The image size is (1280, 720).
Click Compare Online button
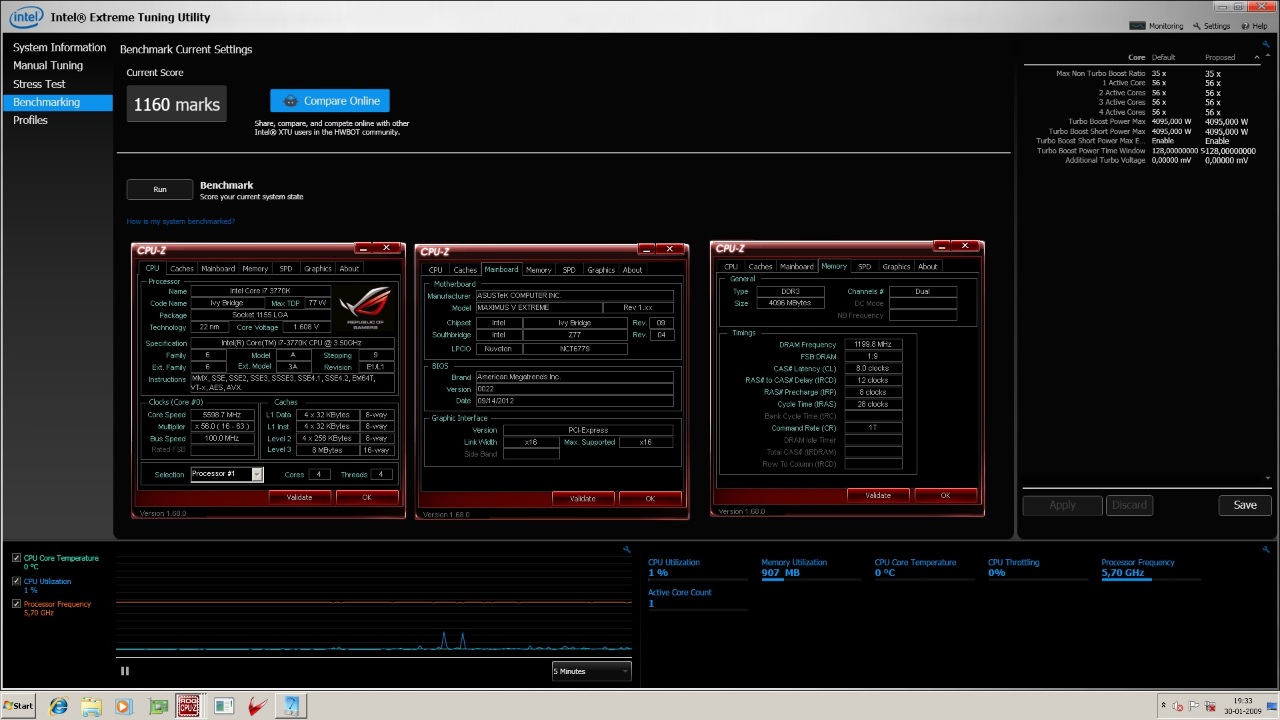coord(330,101)
